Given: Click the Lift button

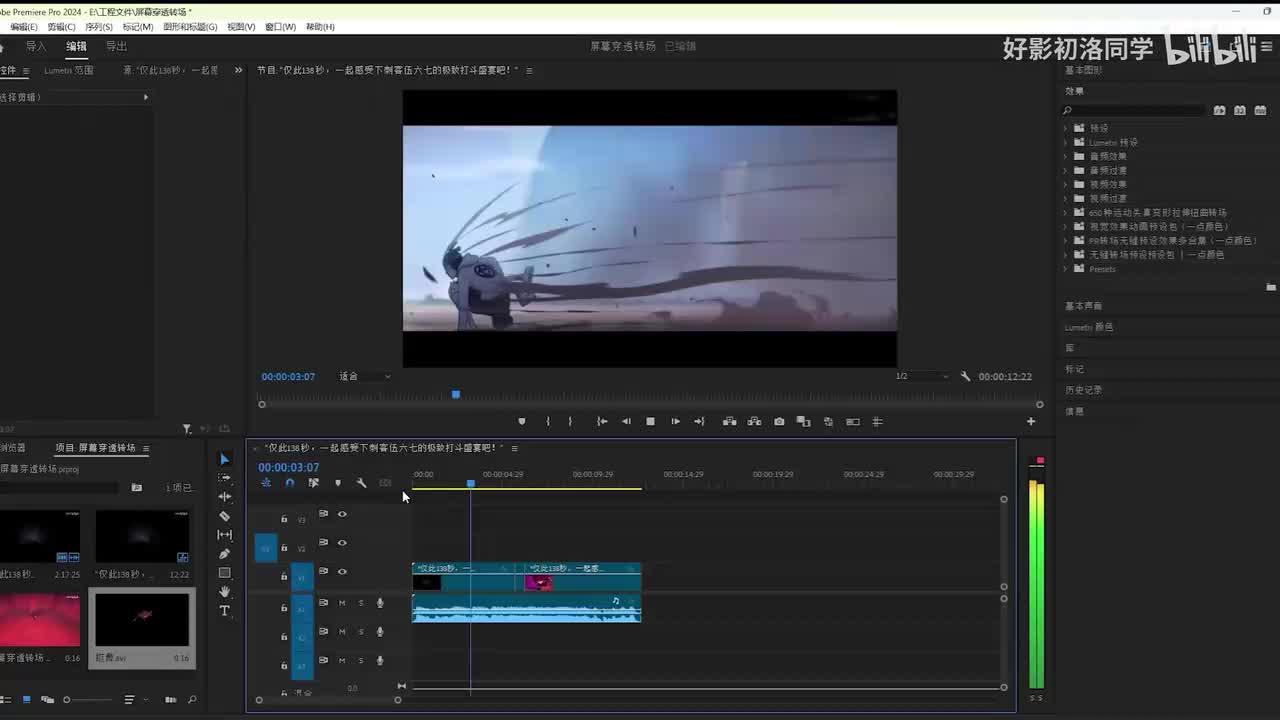Looking at the screenshot, I should coord(729,422).
